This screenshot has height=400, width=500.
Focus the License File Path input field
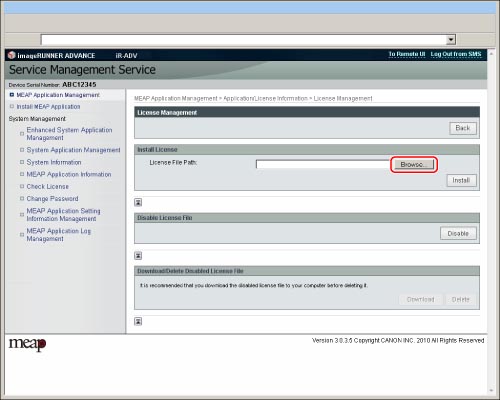323,164
